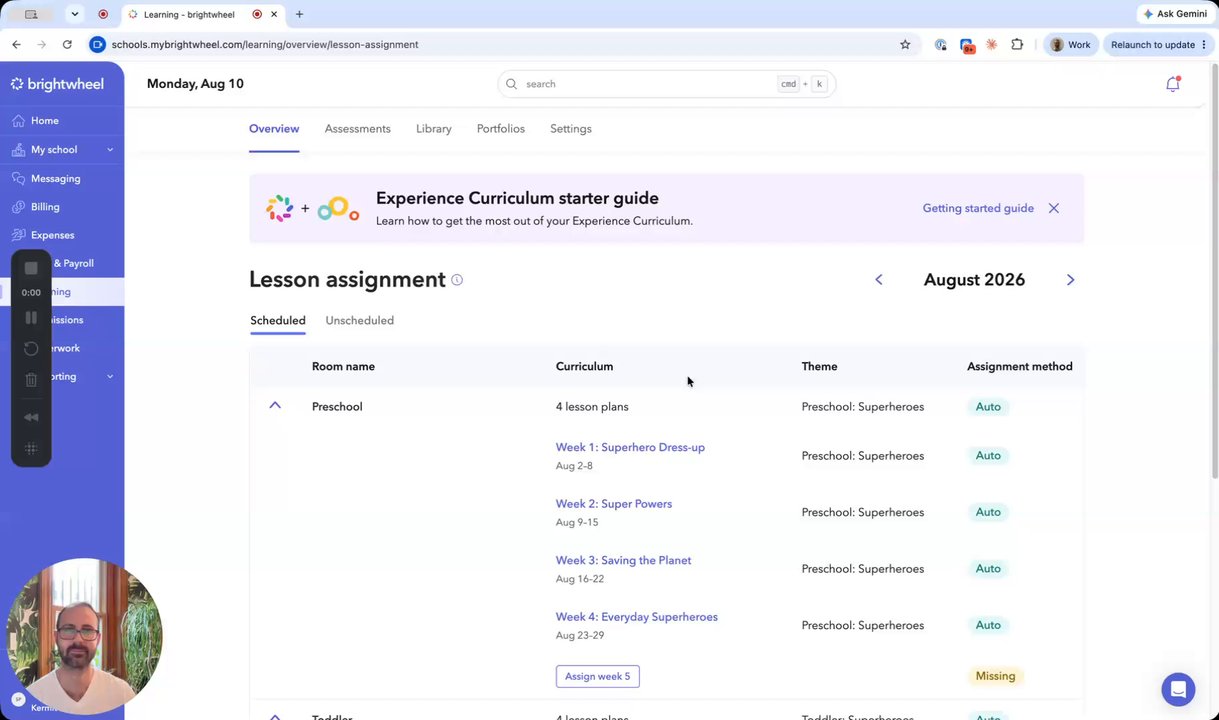Delete the screen recording
The height and width of the screenshot is (720, 1219).
tap(31, 380)
